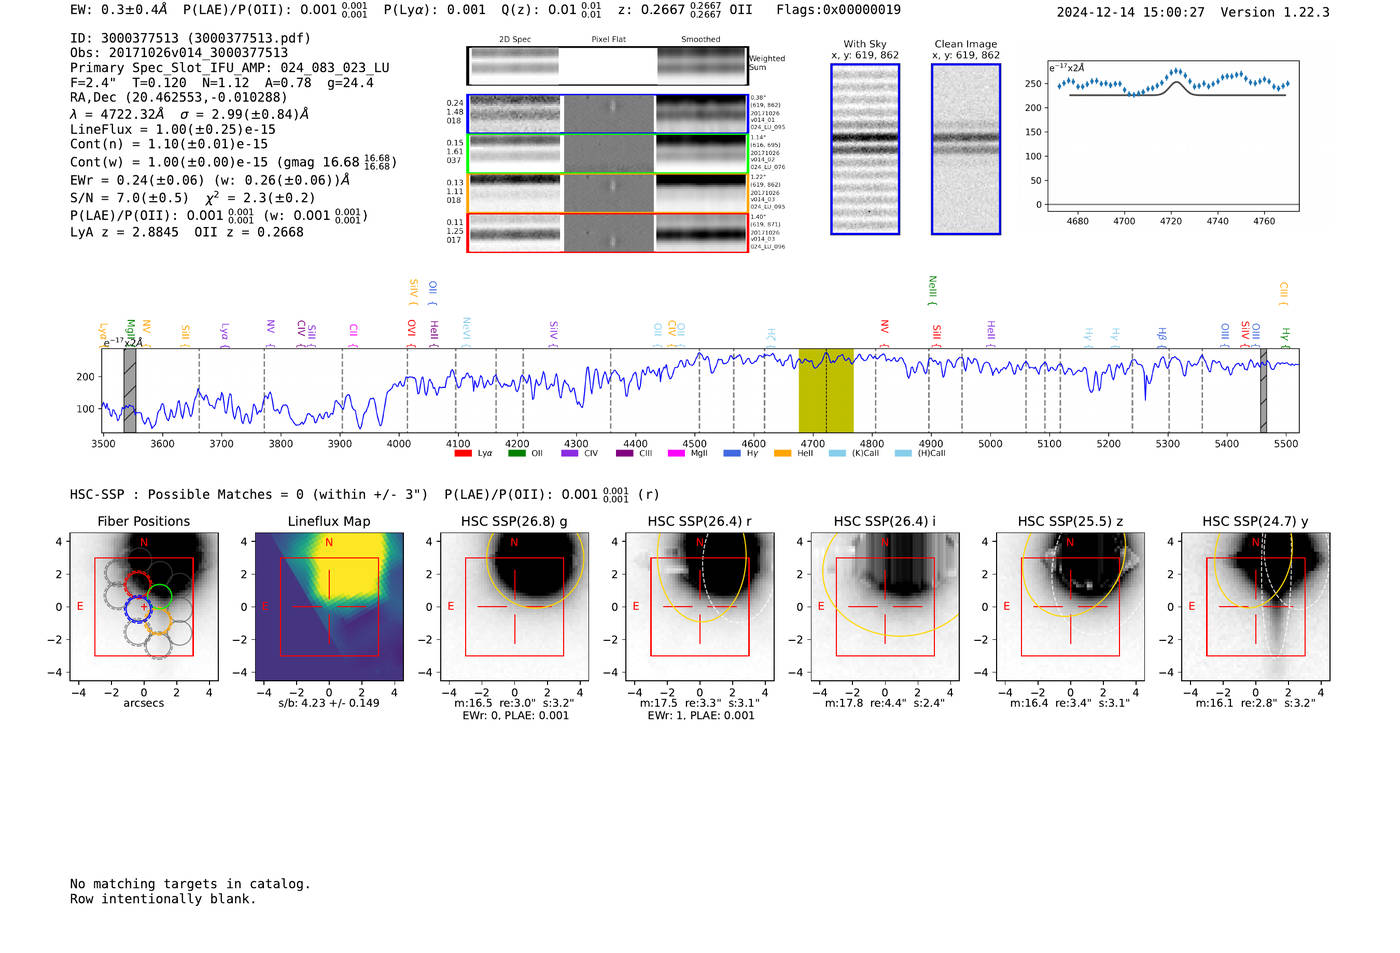This screenshot has width=1400, height=953.
Task: Select the green-bordered fiber 2D spec row
Action: (607, 154)
